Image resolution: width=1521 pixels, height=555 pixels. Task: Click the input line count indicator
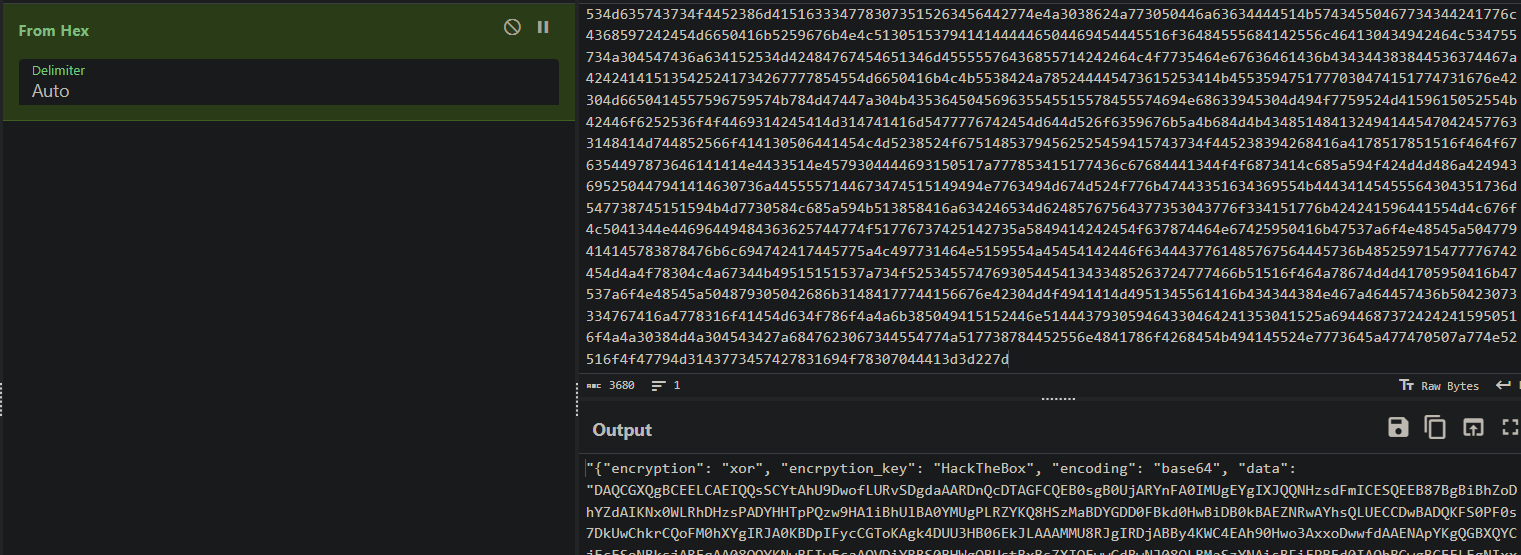[x=666, y=386]
